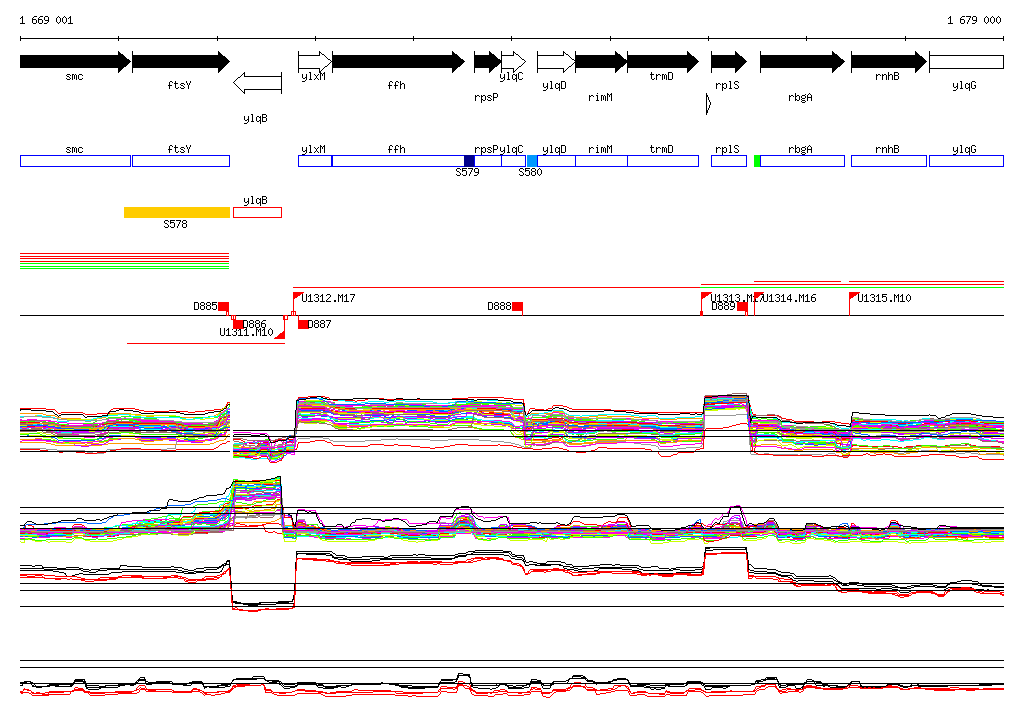Select the blue trmD annotation box
The width and height of the screenshot is (1024, 714).
(x=663, y=161)
